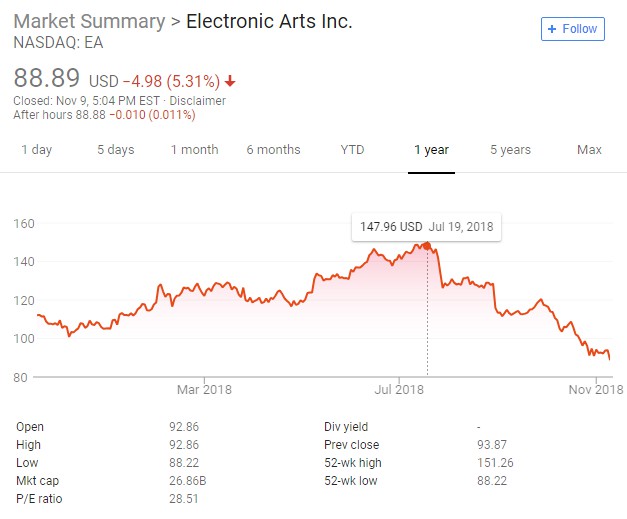627x519 pixels.
Task: Select the YTD range tab
Action: coord(352,150)
